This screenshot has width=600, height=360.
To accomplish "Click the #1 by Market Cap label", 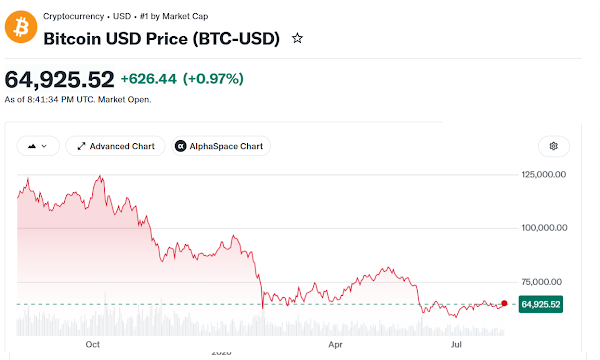I will [x=174, y=16].
